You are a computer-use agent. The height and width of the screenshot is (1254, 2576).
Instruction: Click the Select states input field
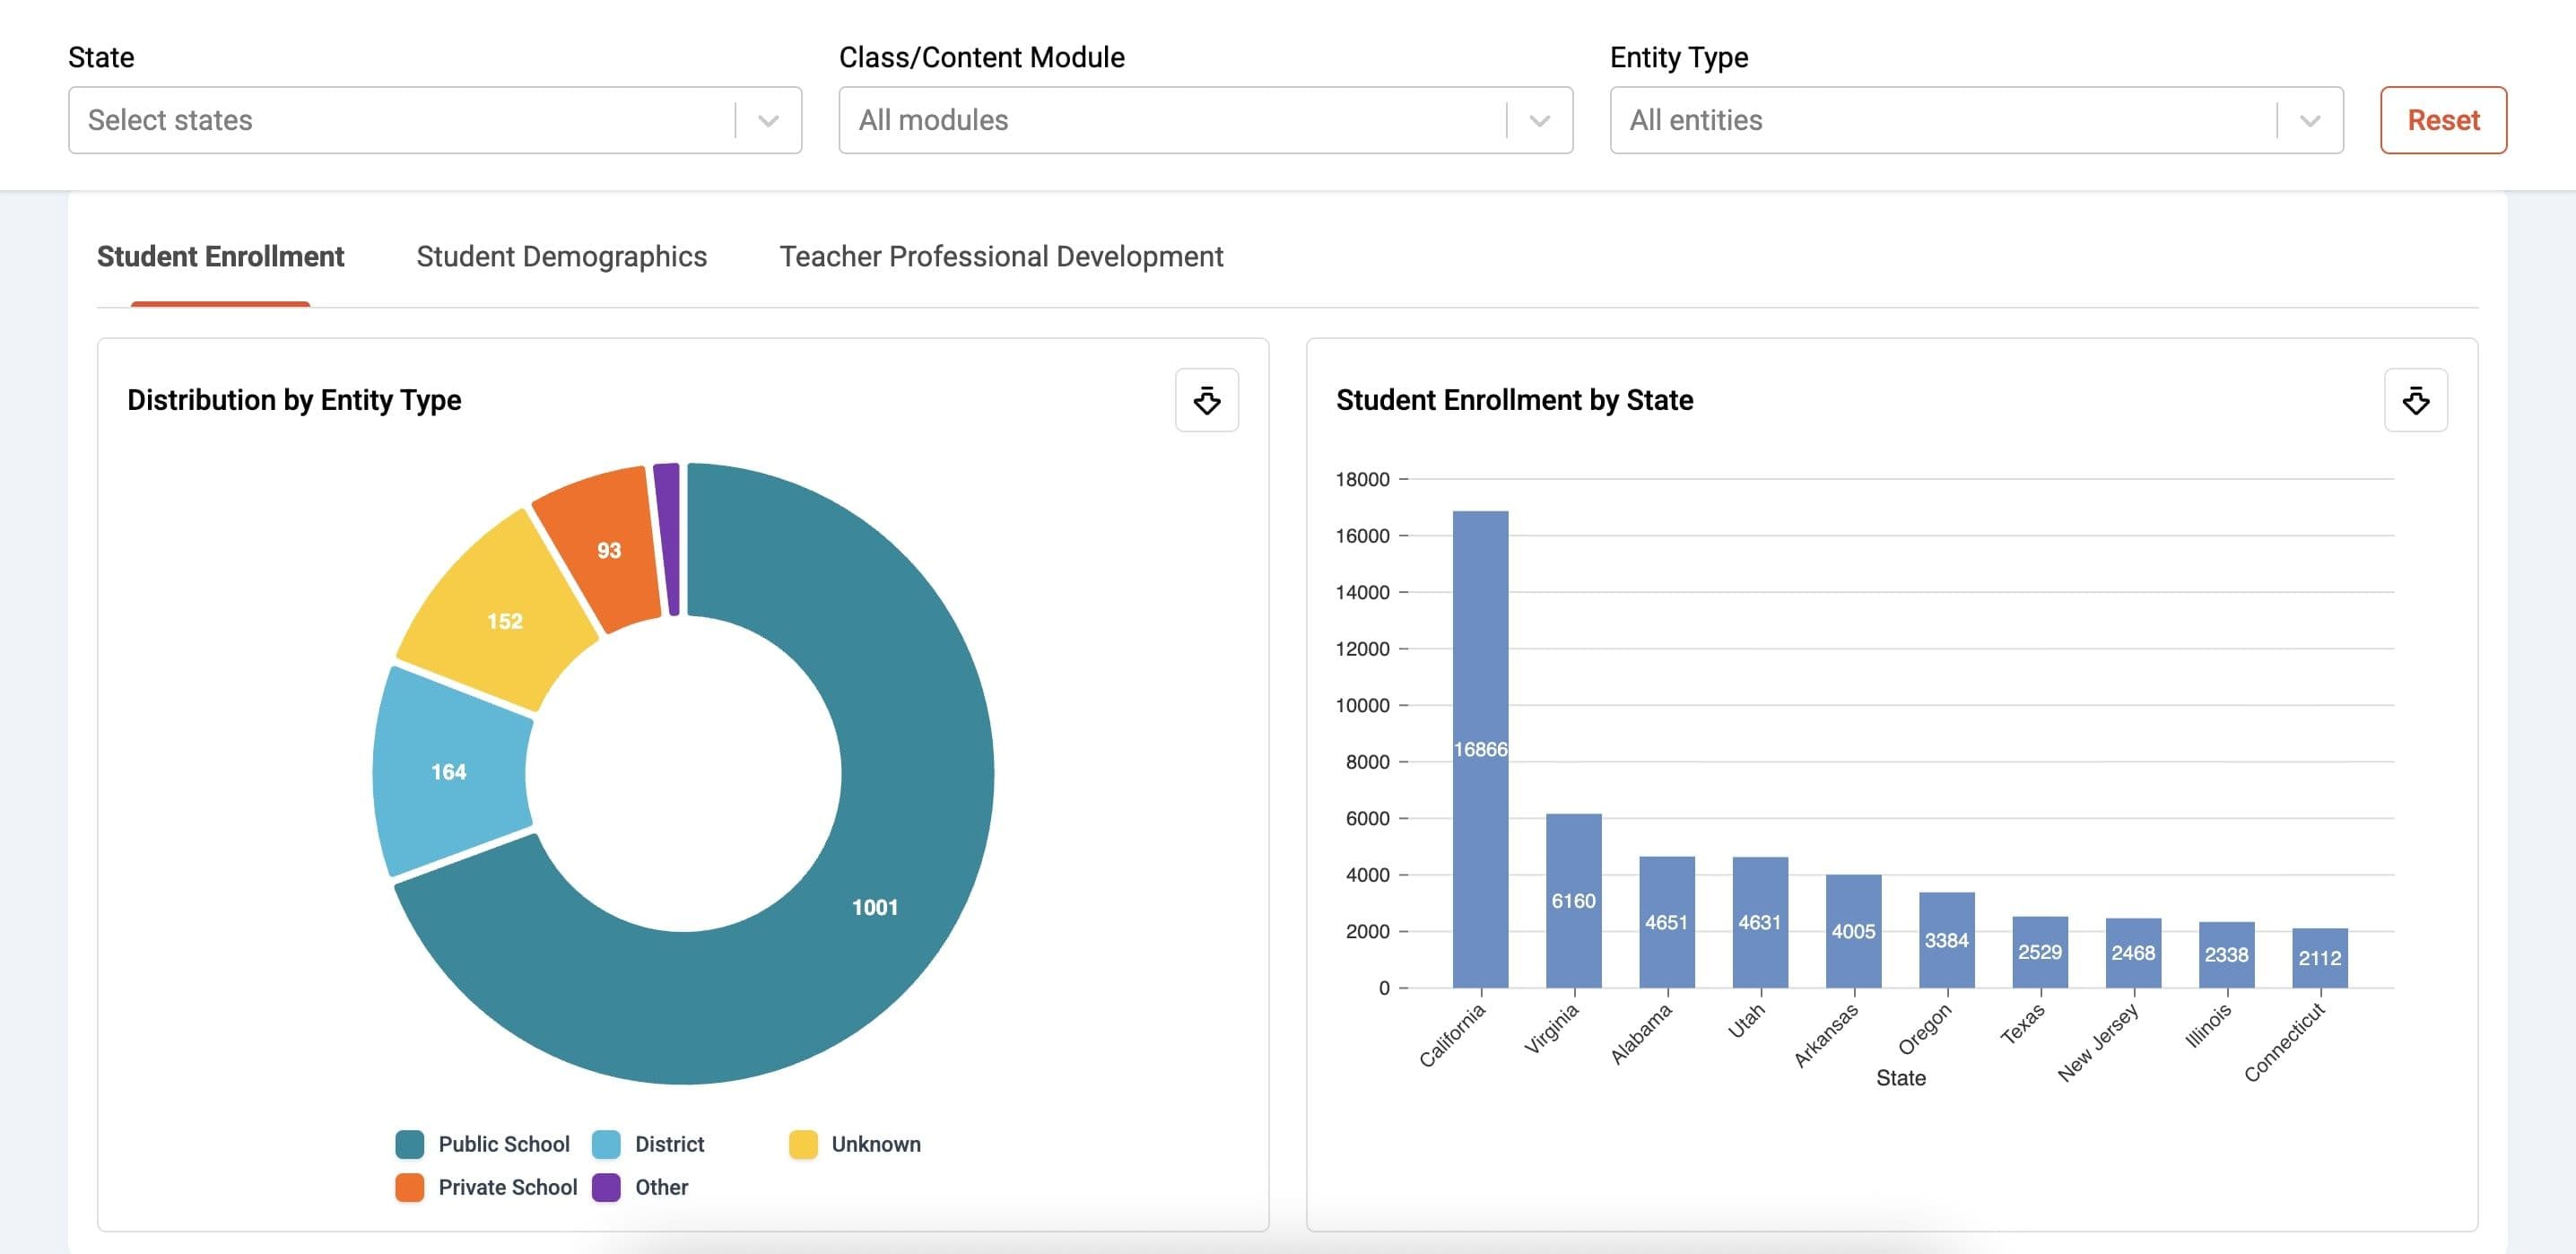tap(400, 121)
